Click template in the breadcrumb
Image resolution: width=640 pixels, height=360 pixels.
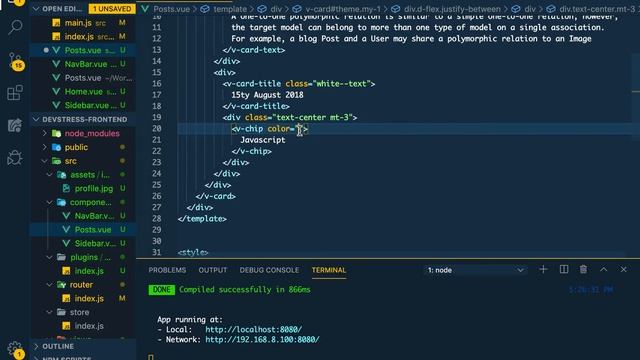coord(230,9)
